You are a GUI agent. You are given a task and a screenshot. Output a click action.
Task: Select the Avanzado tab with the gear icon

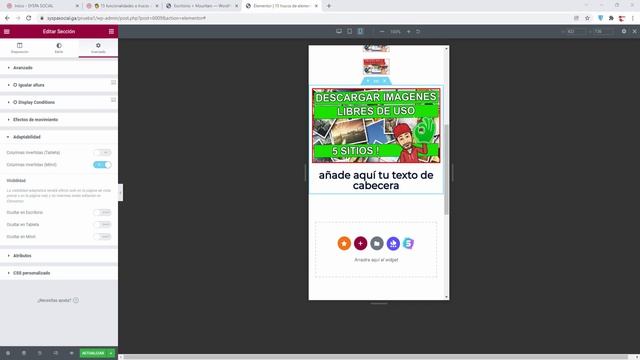coord(98,48)
